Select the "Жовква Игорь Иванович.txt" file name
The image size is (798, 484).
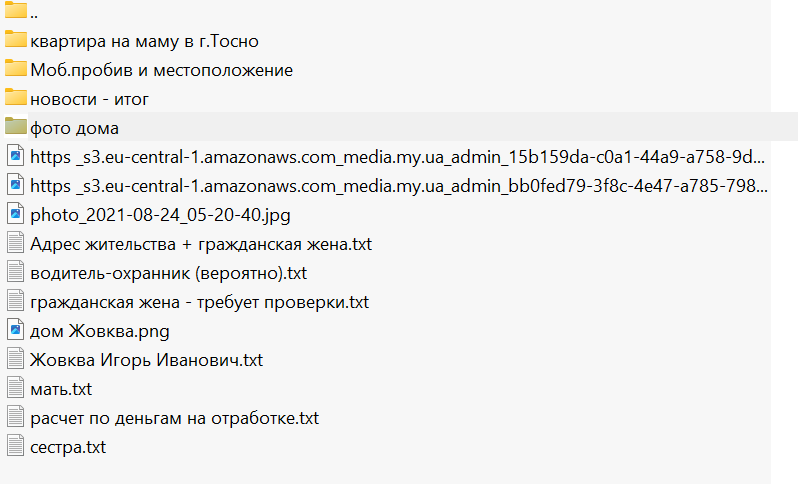point(146,360)
